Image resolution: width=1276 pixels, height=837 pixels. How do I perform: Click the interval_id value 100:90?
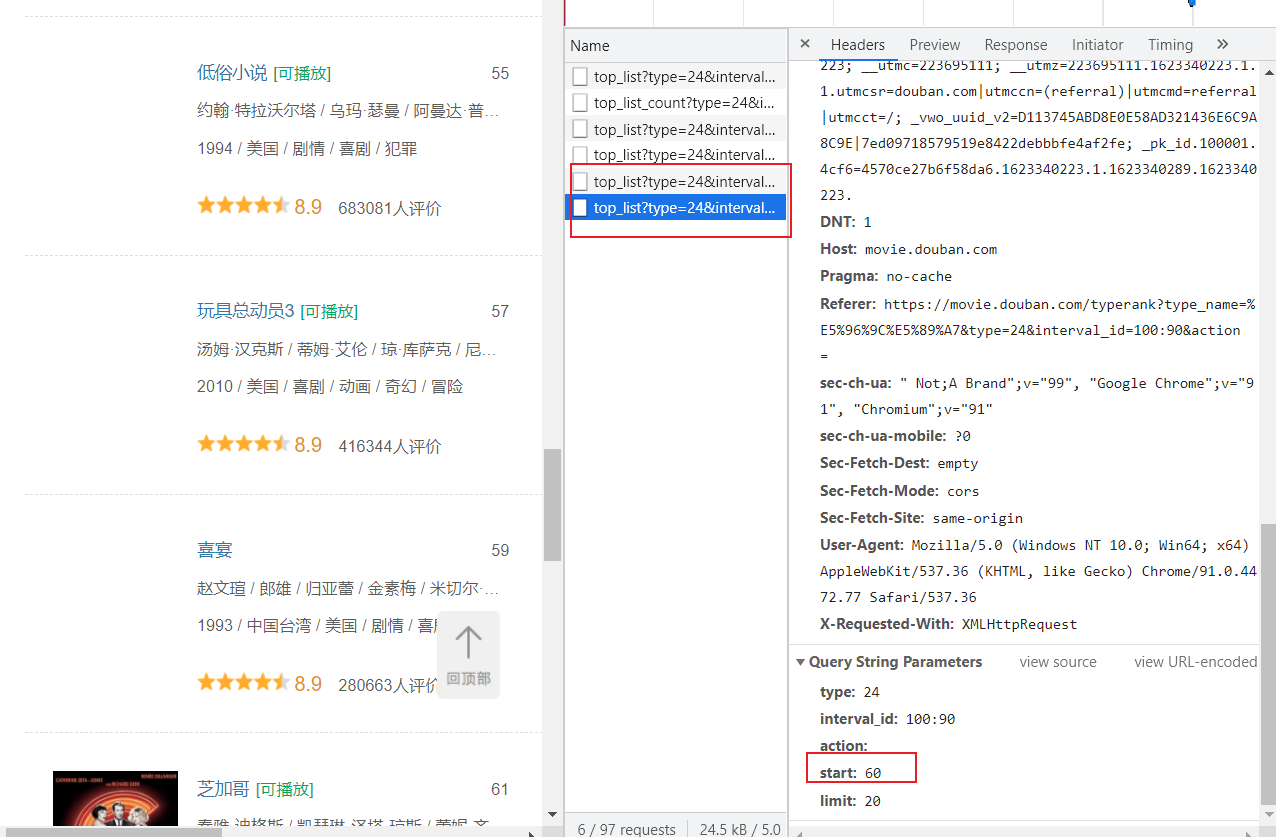[x=930, y=719]
